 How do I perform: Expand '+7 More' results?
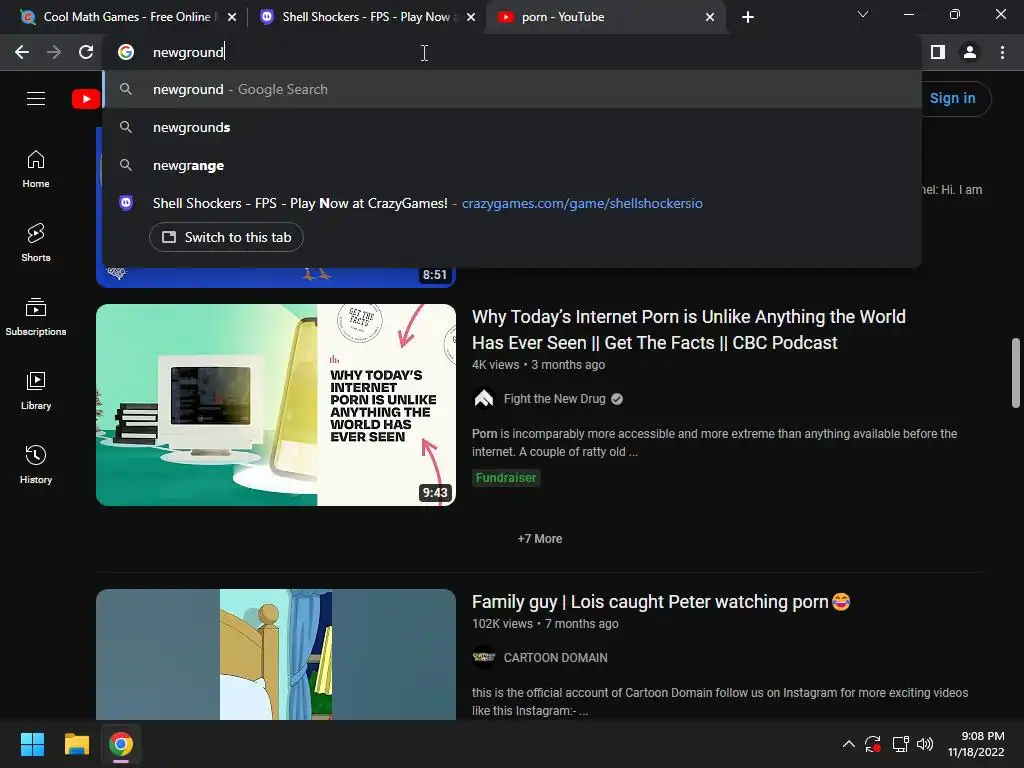pos(539,539)
